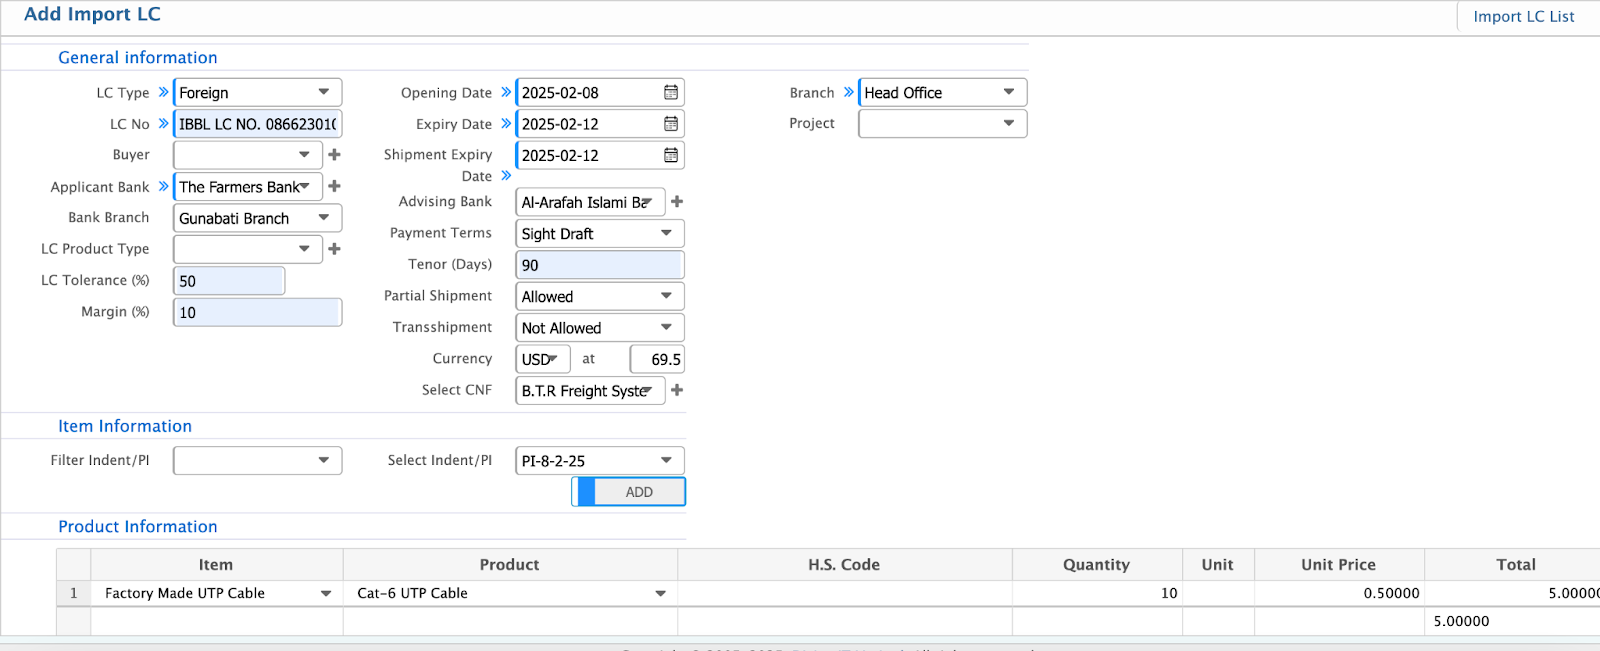
Task: Click the Item column header
Action: (x=215, y=564)
